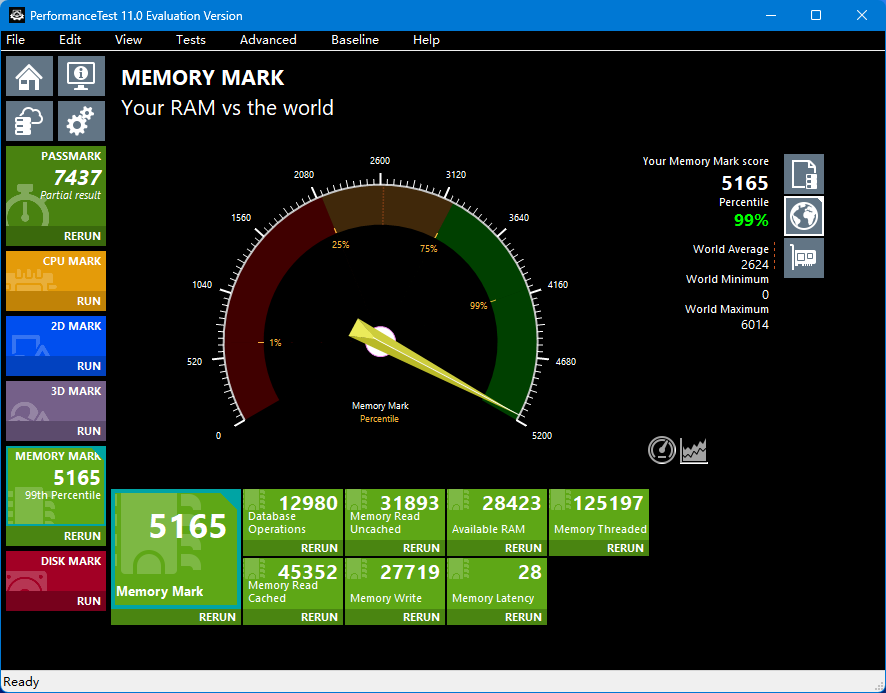This screenshot has height=693, width=886.
Task: Click the memory hardware card icon
Action: click(x=804, y=258)
